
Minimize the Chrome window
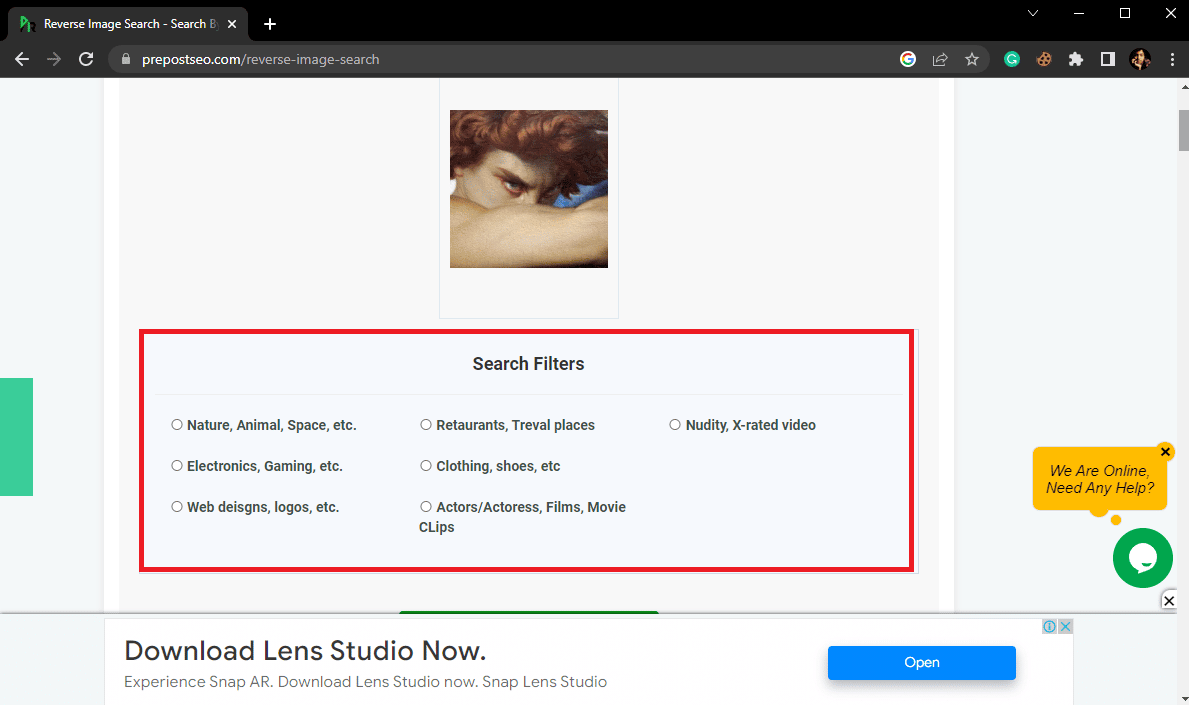pos(1079,13)
